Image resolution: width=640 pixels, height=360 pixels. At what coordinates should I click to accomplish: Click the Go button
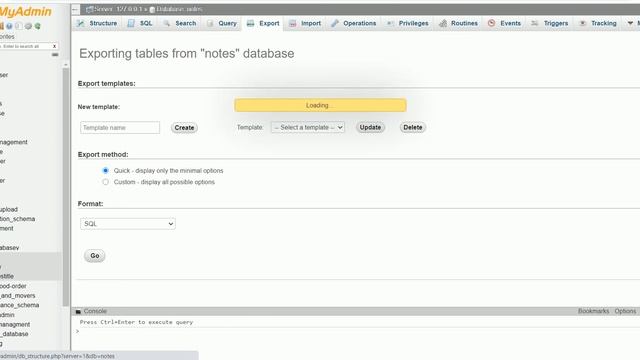pyautogui.click(x=95, y=256)
